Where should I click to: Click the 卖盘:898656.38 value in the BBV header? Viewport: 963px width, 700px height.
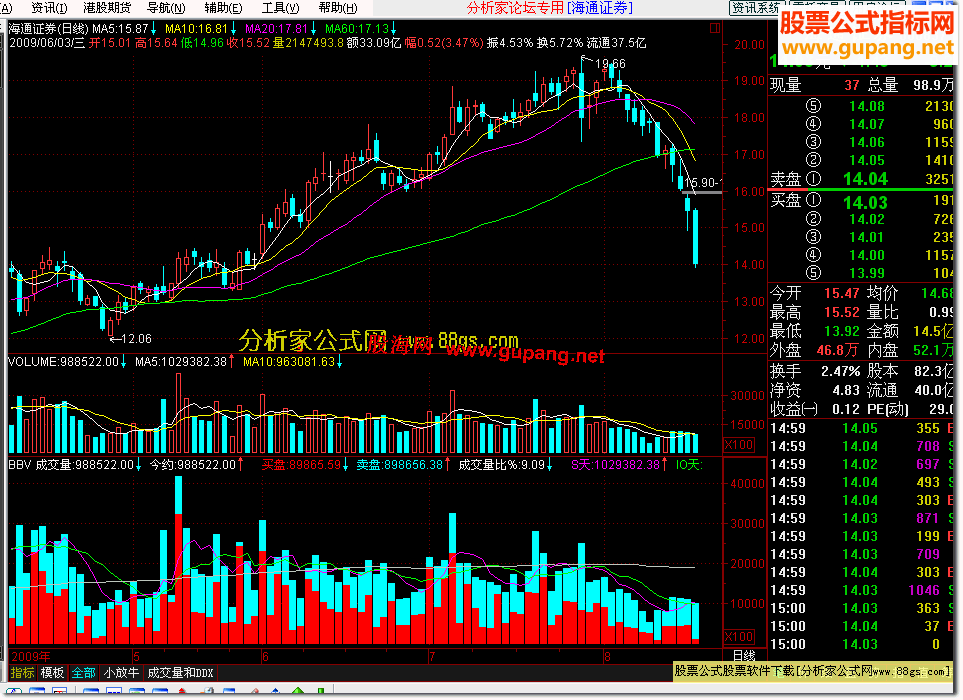point(400,465)
